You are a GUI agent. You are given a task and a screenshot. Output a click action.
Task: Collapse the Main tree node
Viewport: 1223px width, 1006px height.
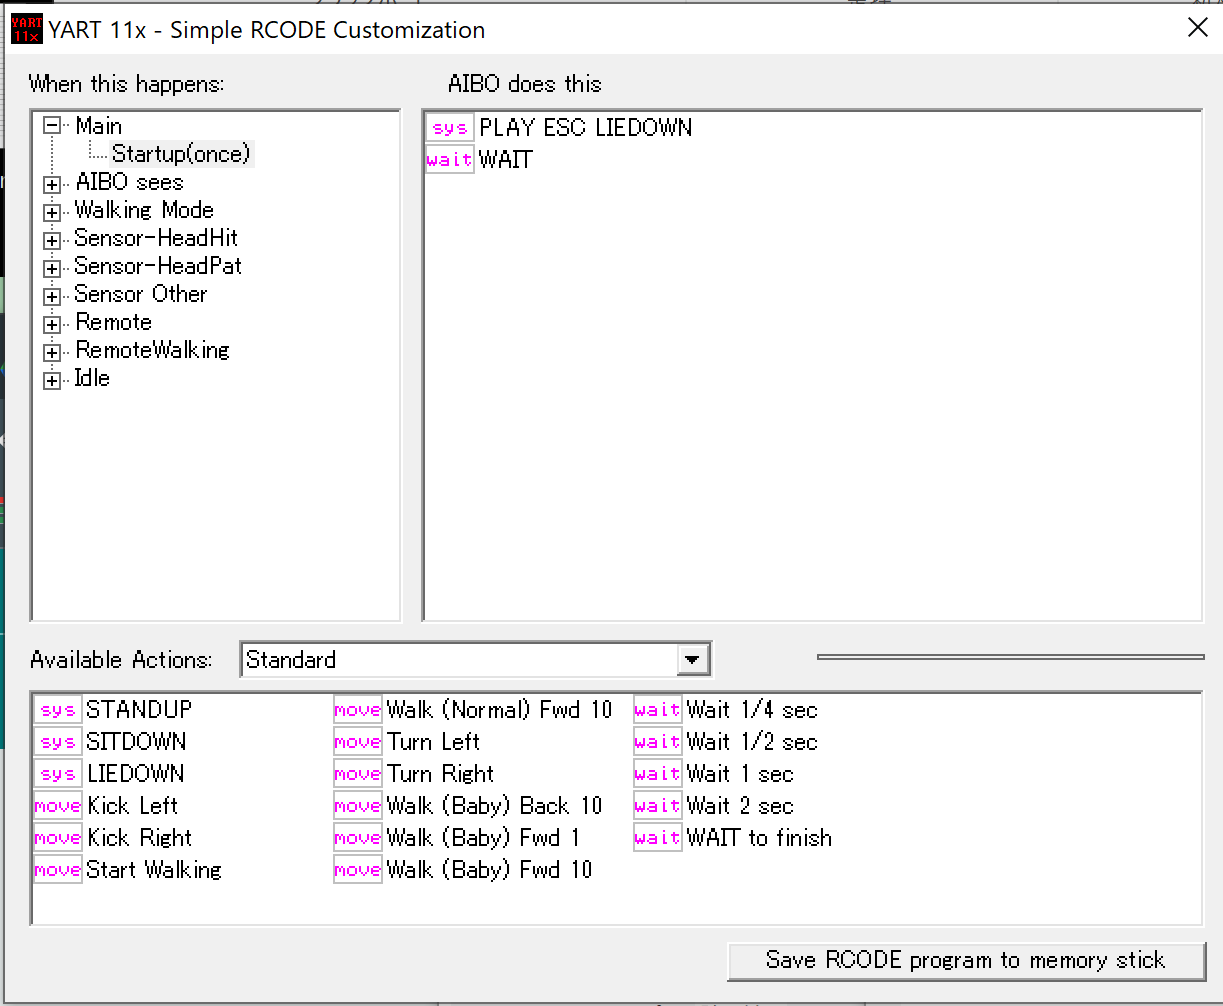click(x=53, y=126)
